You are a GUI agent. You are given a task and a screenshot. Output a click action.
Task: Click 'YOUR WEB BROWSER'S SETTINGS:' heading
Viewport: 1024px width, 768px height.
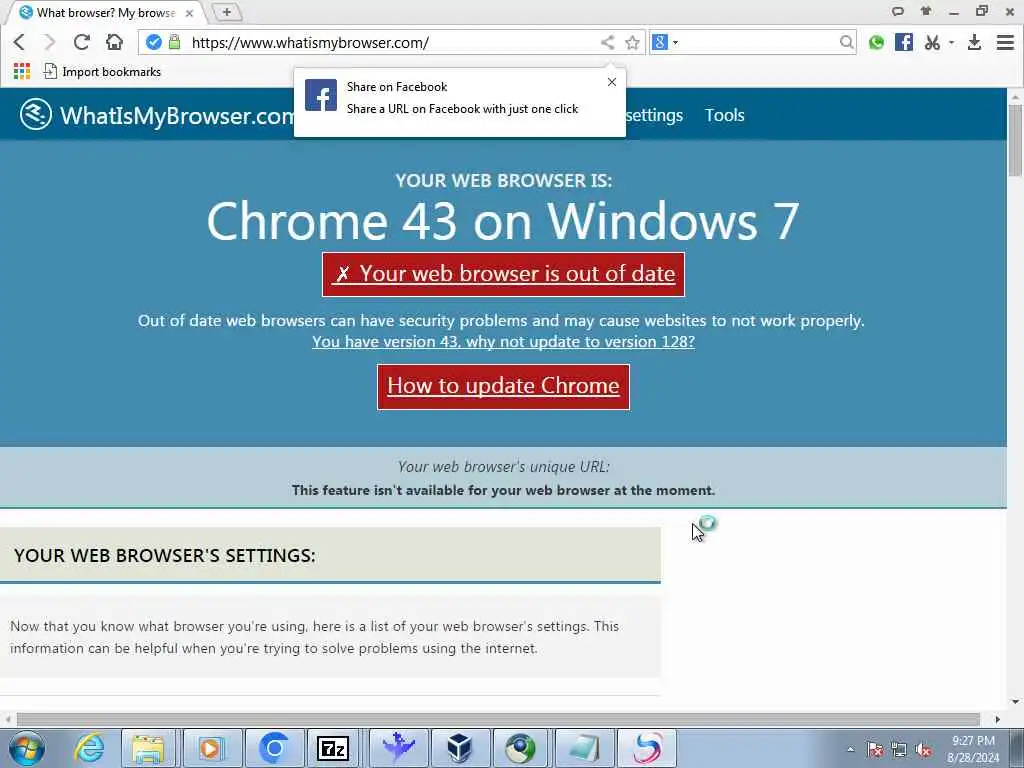(165, 556)
